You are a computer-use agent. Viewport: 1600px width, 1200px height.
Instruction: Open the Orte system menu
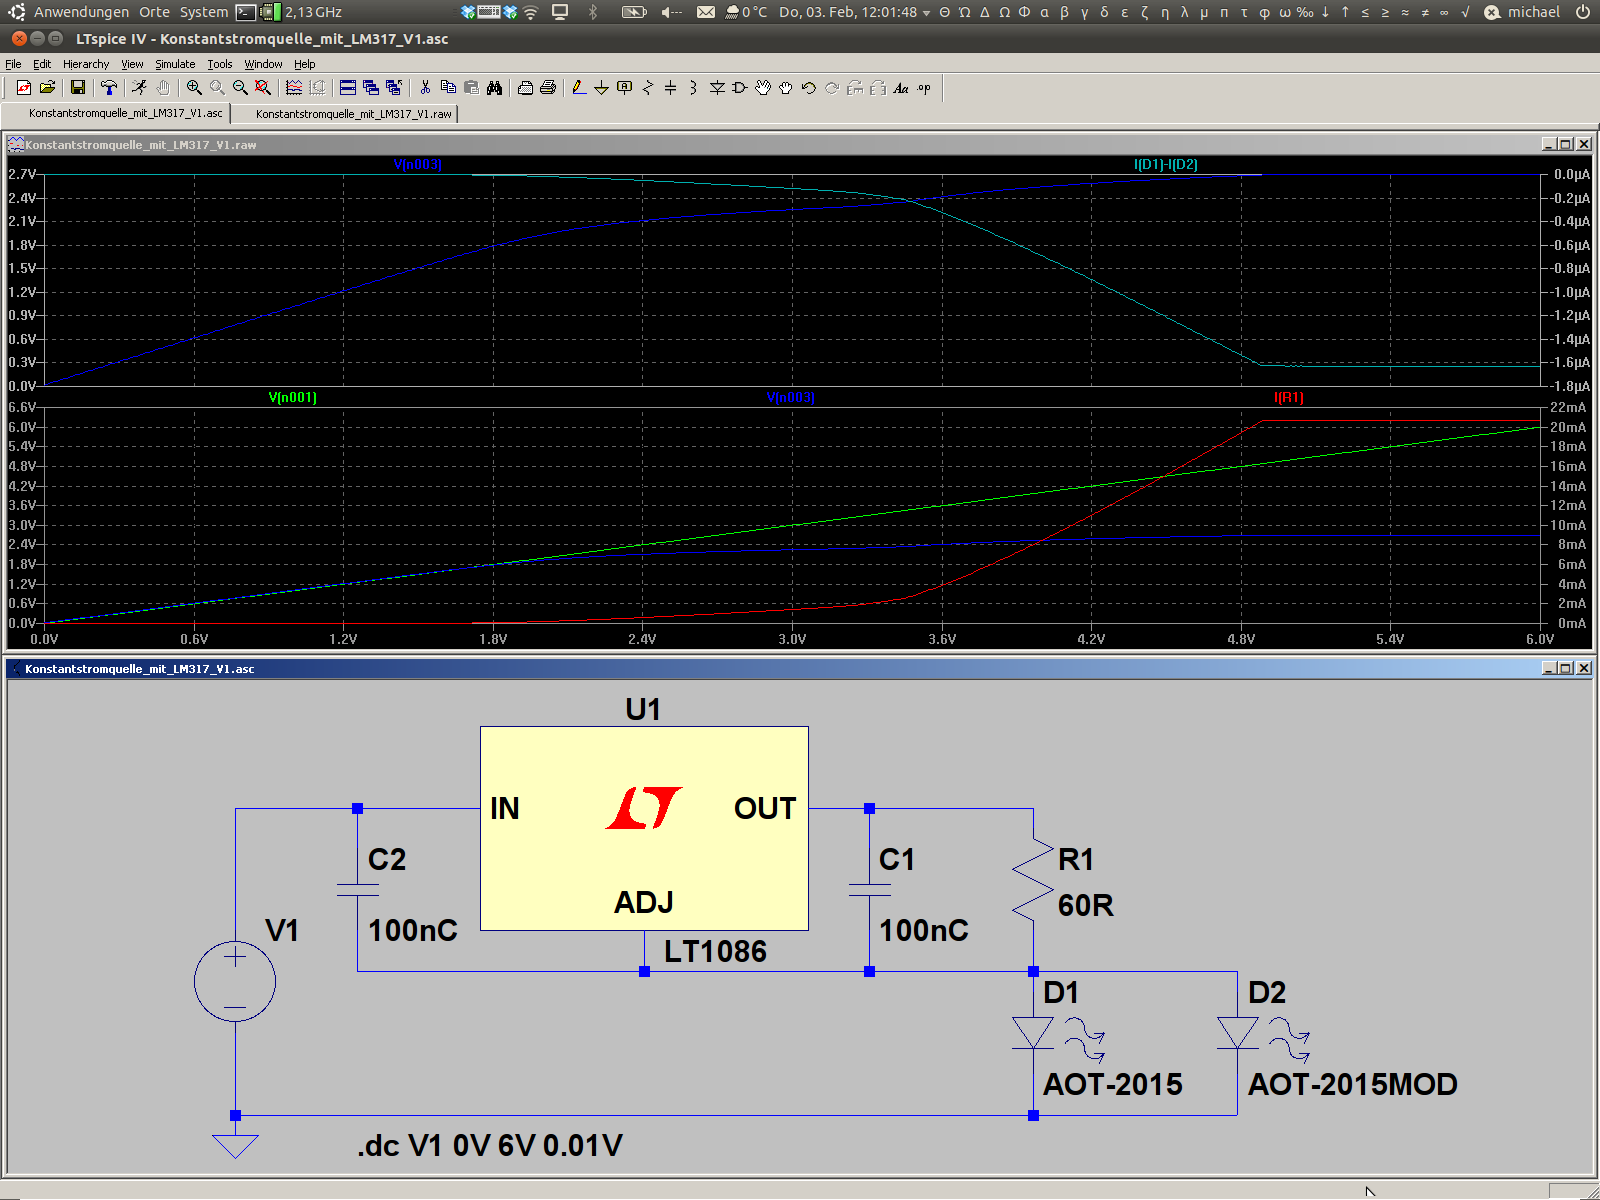(x=154, y=12)
